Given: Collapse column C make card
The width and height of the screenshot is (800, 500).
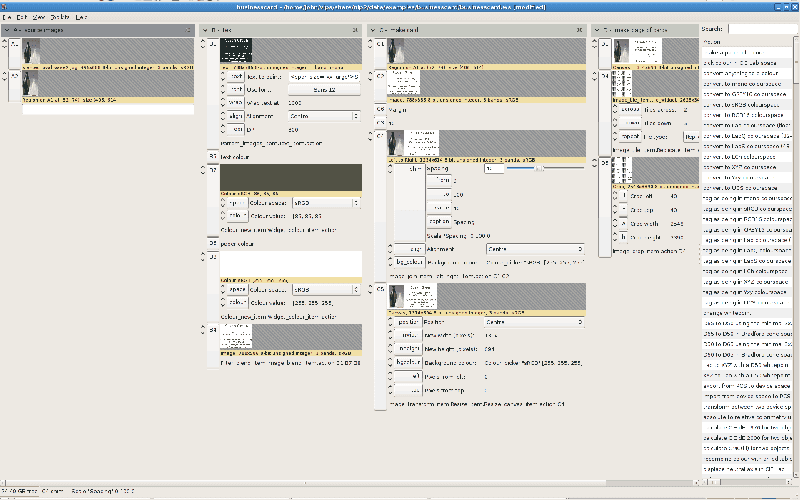Looking at the screenshot, I should click(372, 31).
